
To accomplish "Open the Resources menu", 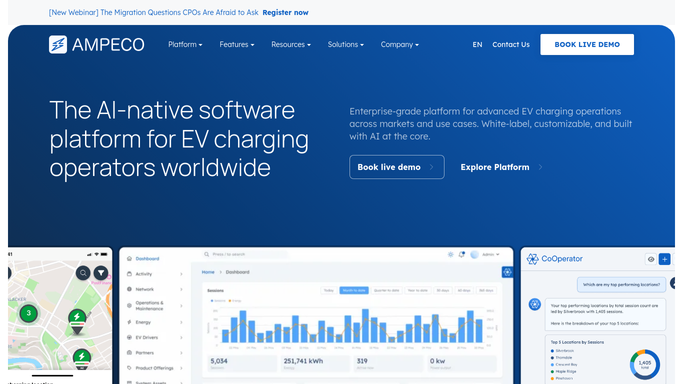I will (291, 44).
